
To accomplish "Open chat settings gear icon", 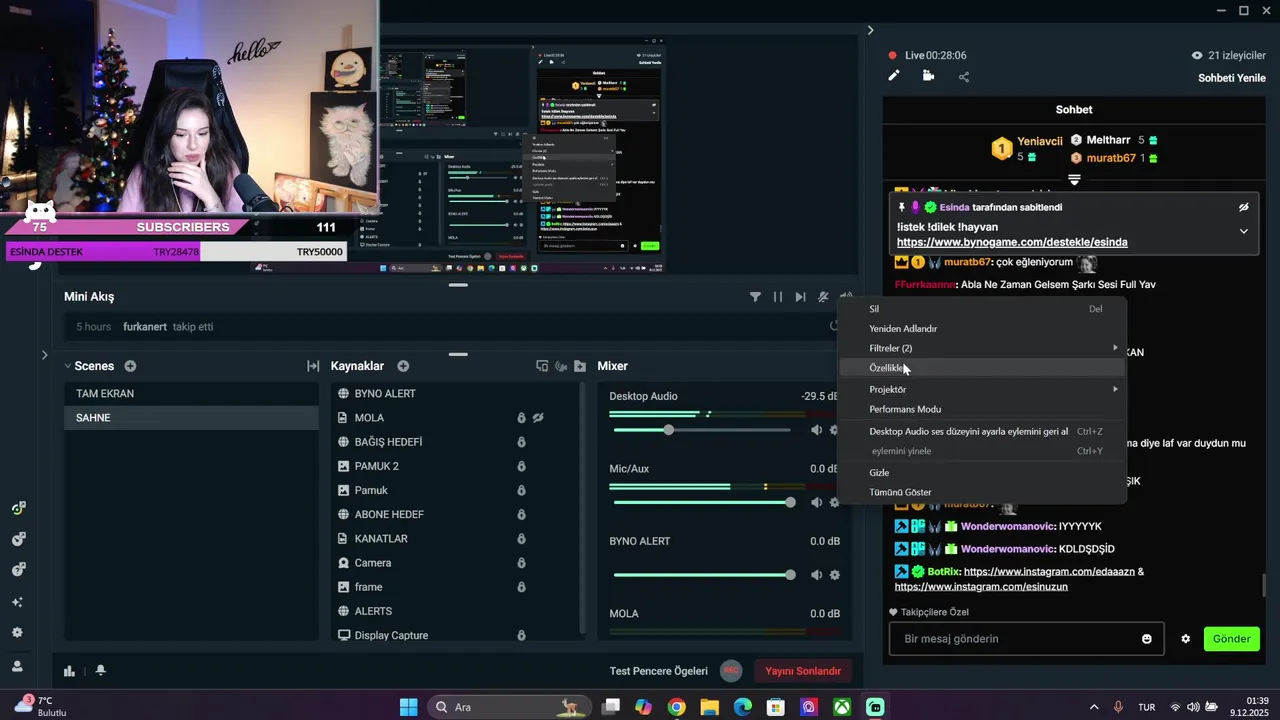I will [x=1186, y=639].
